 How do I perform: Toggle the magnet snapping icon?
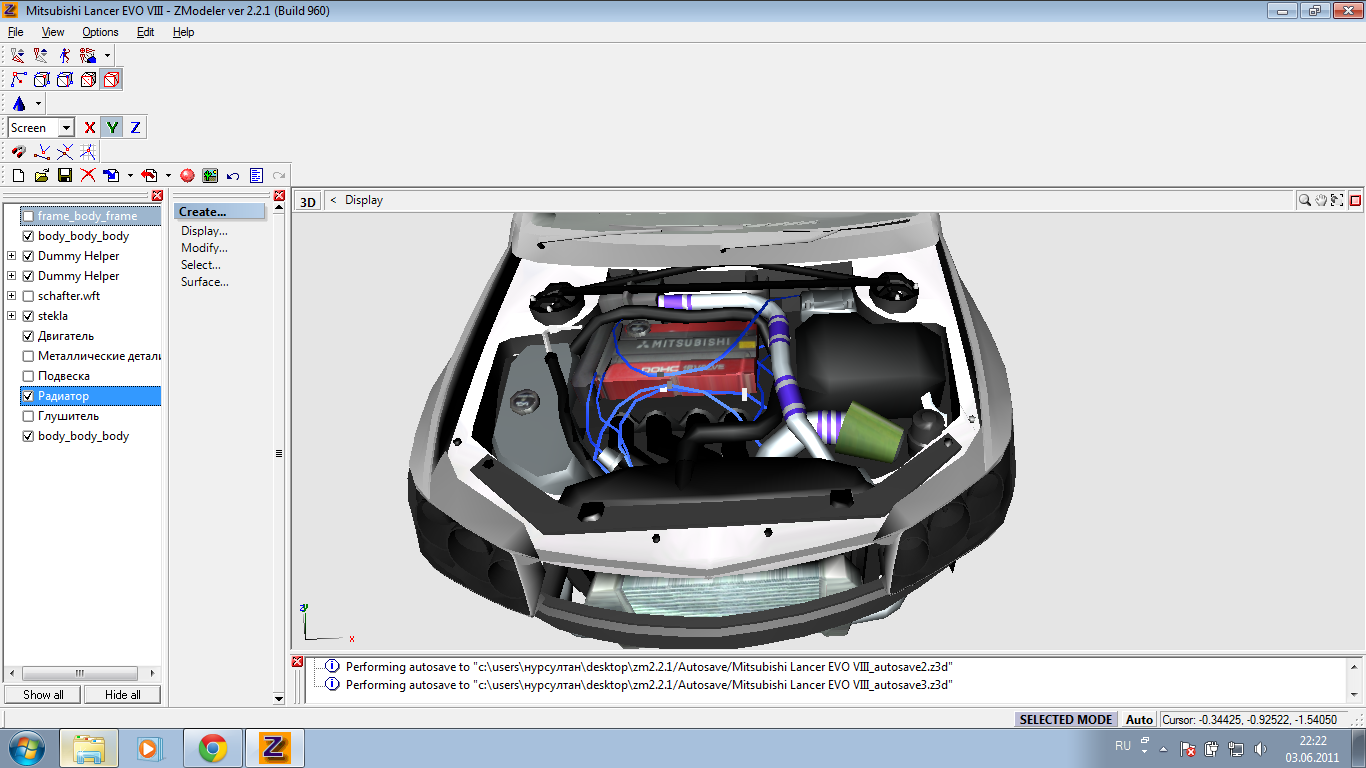click(x=18, y=151)
